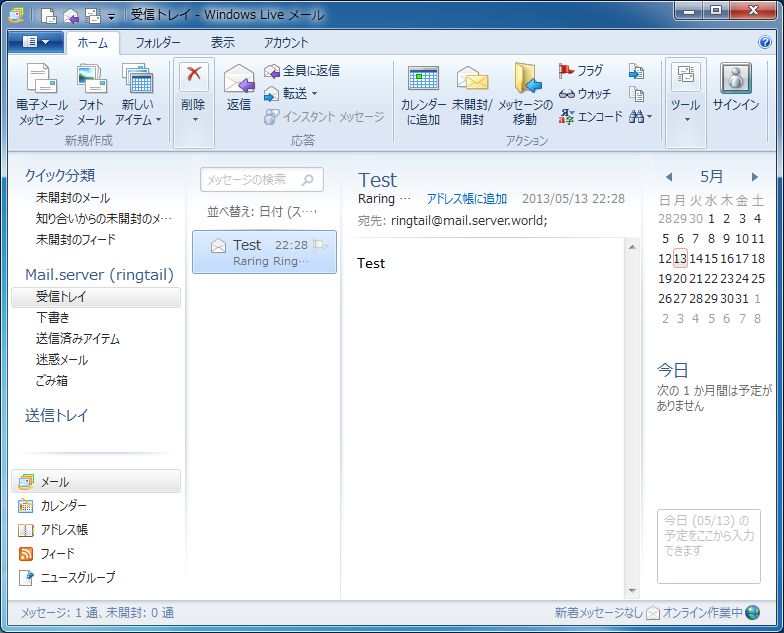The height and width of the screenshot is (633, 784).
Task: Toggle the flag on the Test message
Action: click(x=320, y=245)
